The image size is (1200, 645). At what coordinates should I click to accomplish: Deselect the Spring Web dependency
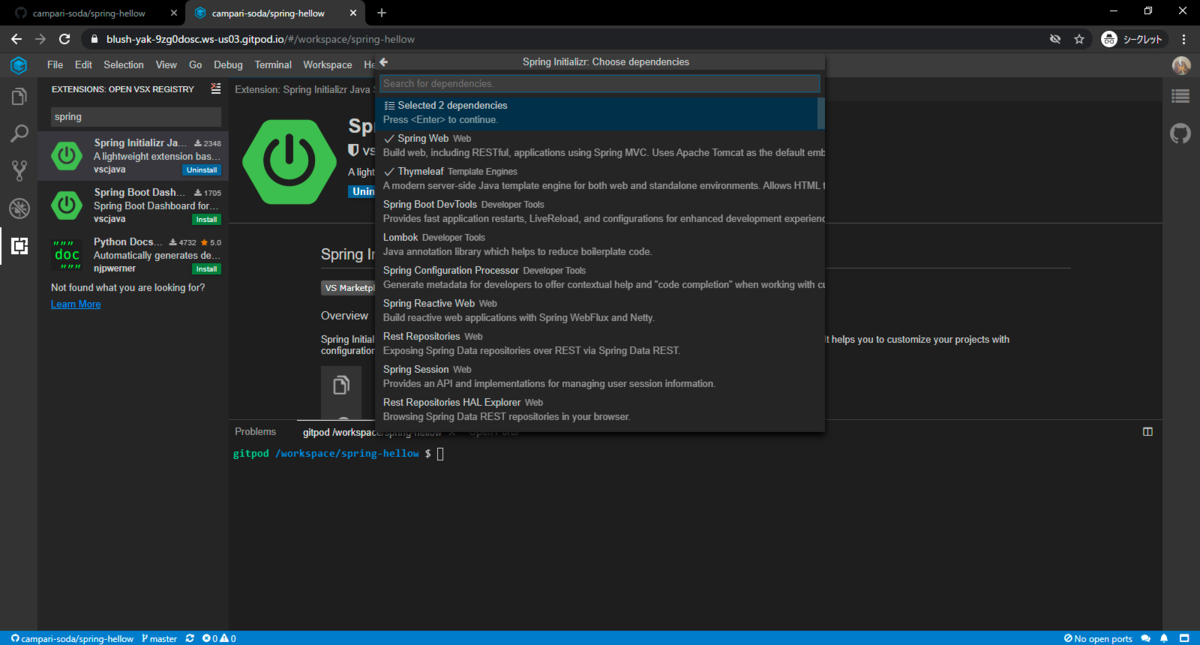point(600,145)
